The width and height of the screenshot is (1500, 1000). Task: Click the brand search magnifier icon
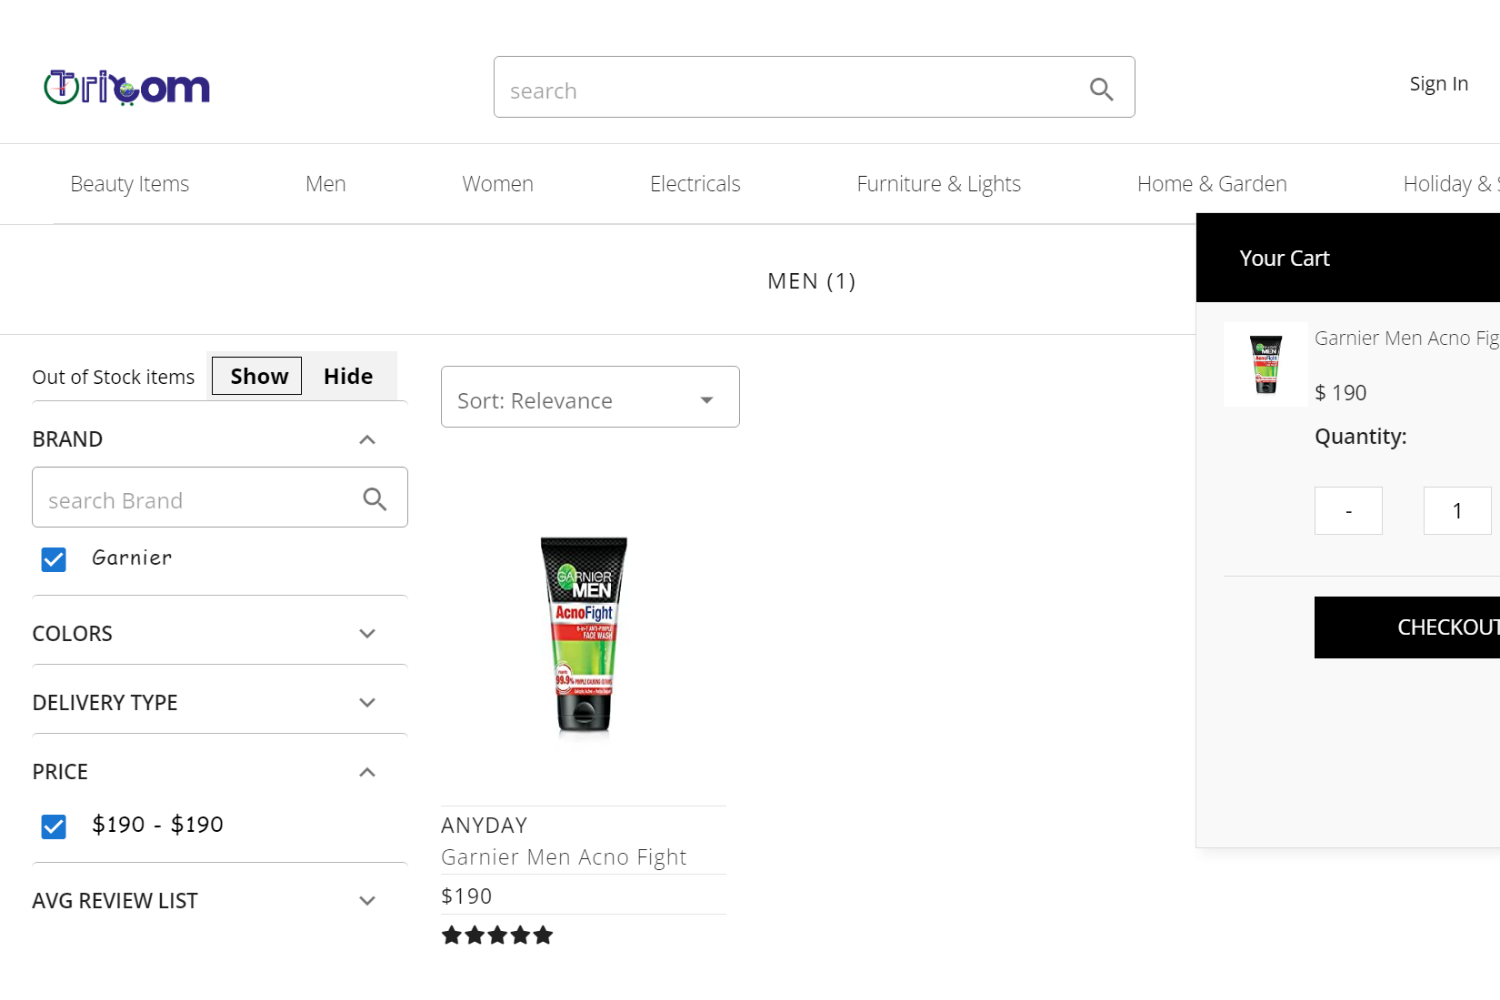pyautogui.click(x=375, y=499)
